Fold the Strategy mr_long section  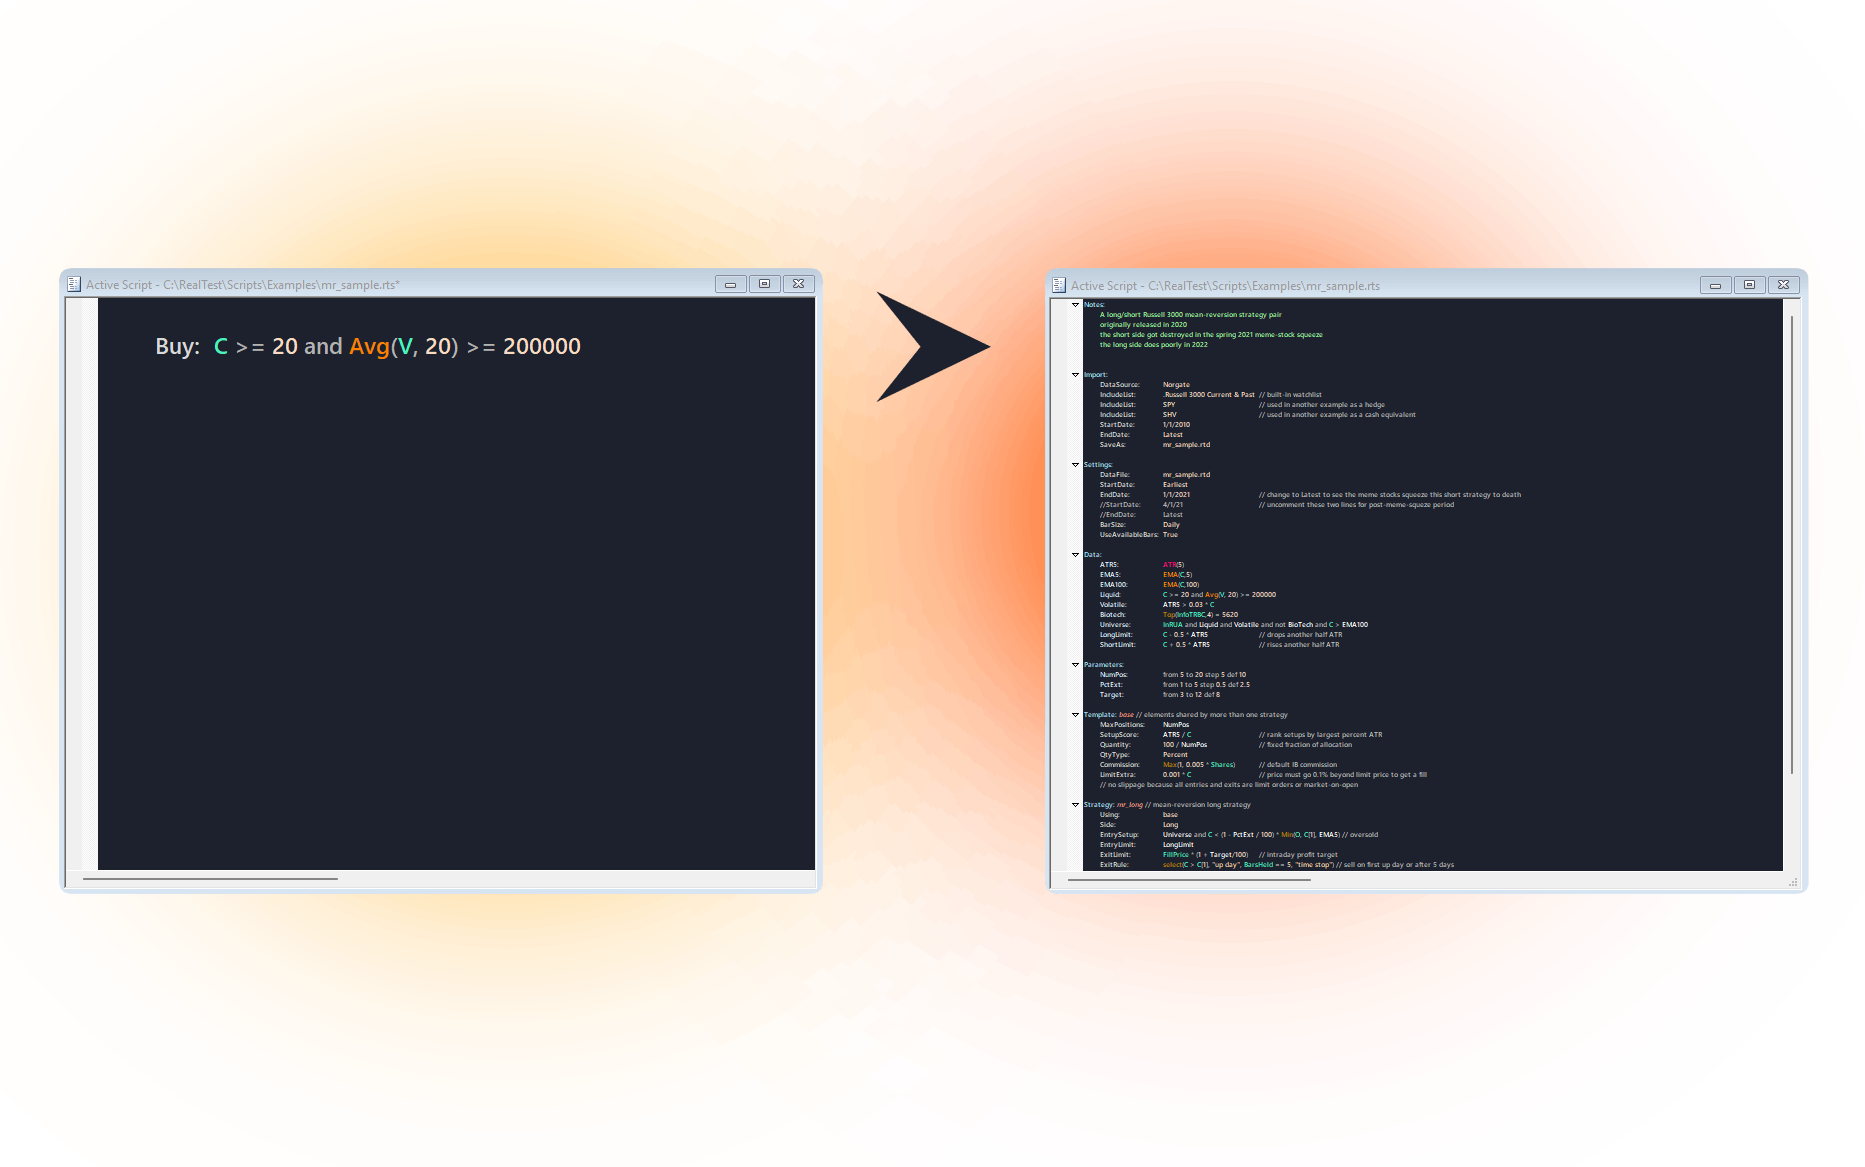tap(1076, 805)
